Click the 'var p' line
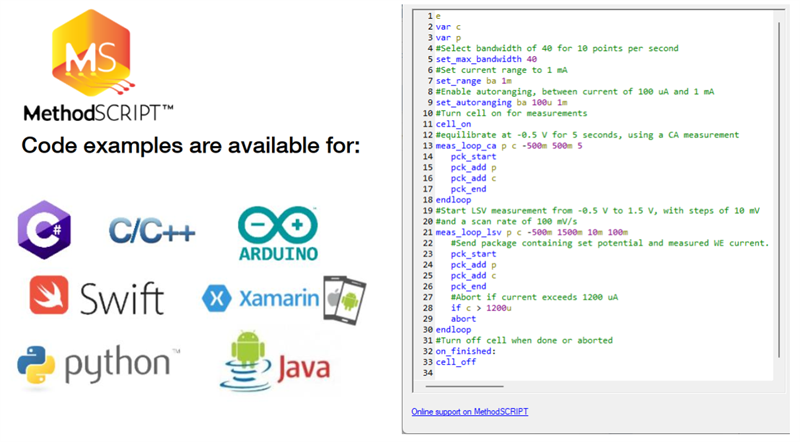 (x=448, y=37)
